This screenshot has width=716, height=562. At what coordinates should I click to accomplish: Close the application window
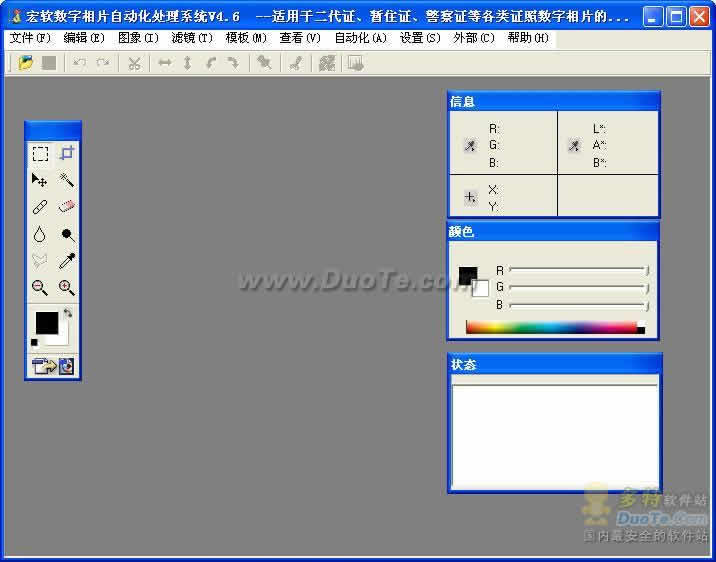pos(699,17)
